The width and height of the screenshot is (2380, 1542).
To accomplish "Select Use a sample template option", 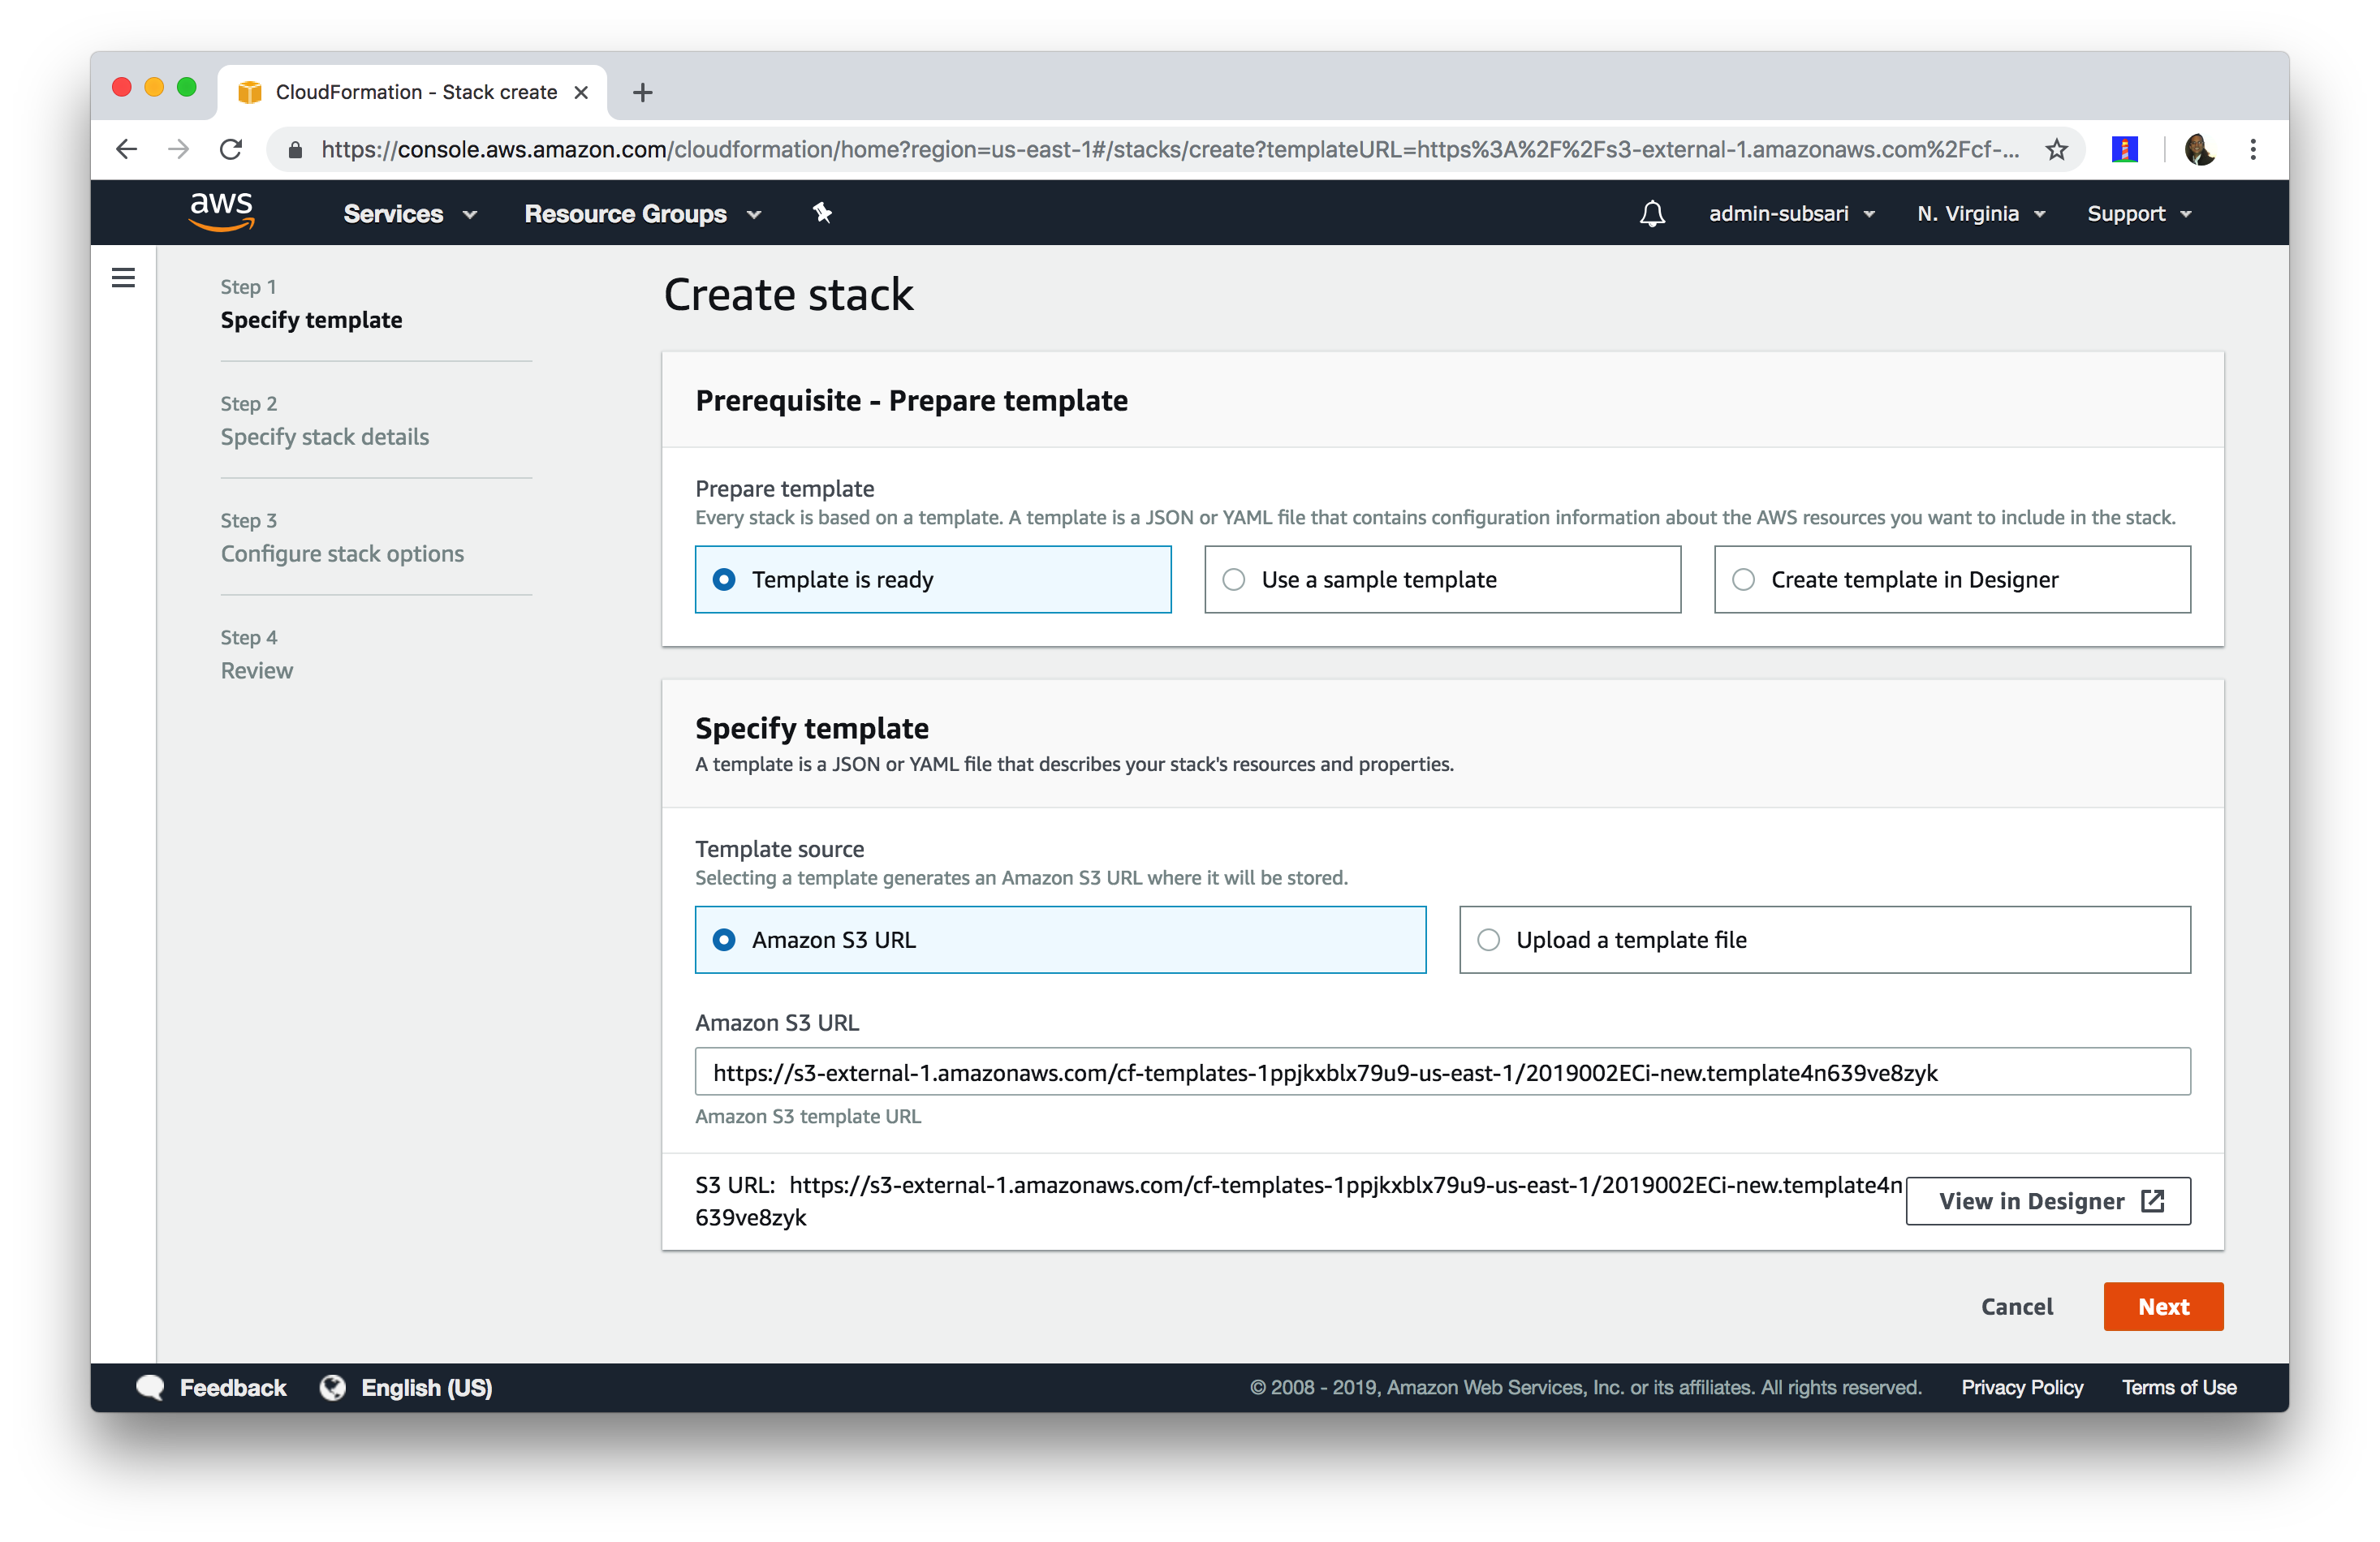I will click(x=1441, y=579).
